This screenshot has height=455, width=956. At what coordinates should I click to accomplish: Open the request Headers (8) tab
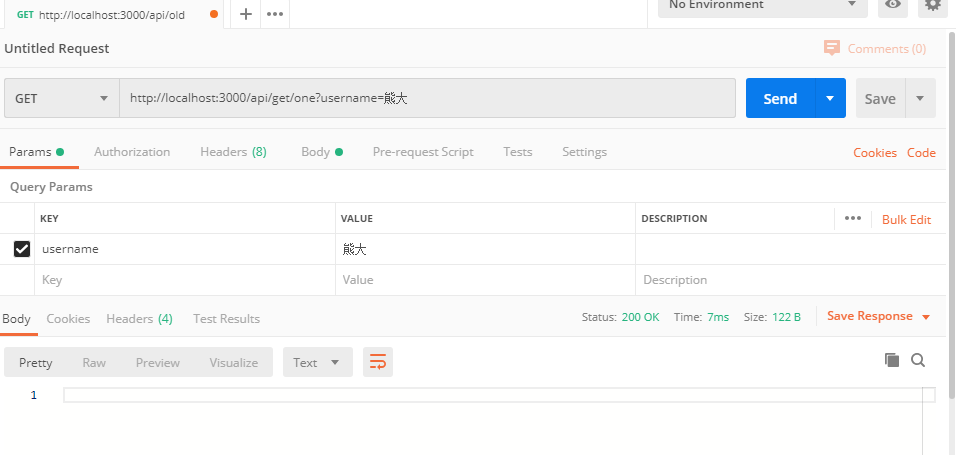coord(234,152)
